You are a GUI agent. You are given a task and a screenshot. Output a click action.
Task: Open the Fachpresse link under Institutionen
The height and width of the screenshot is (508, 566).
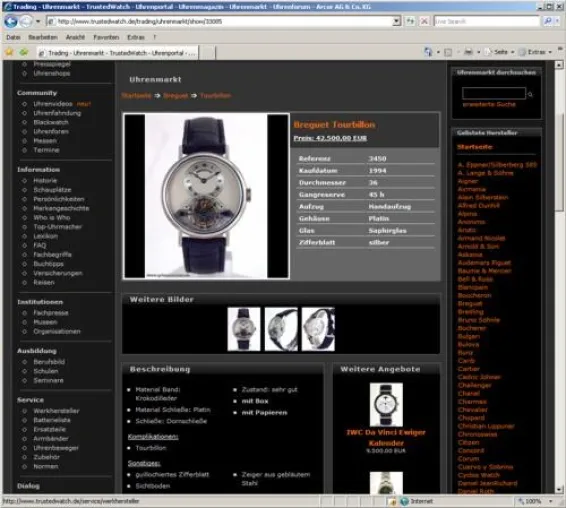coord(51,313)
